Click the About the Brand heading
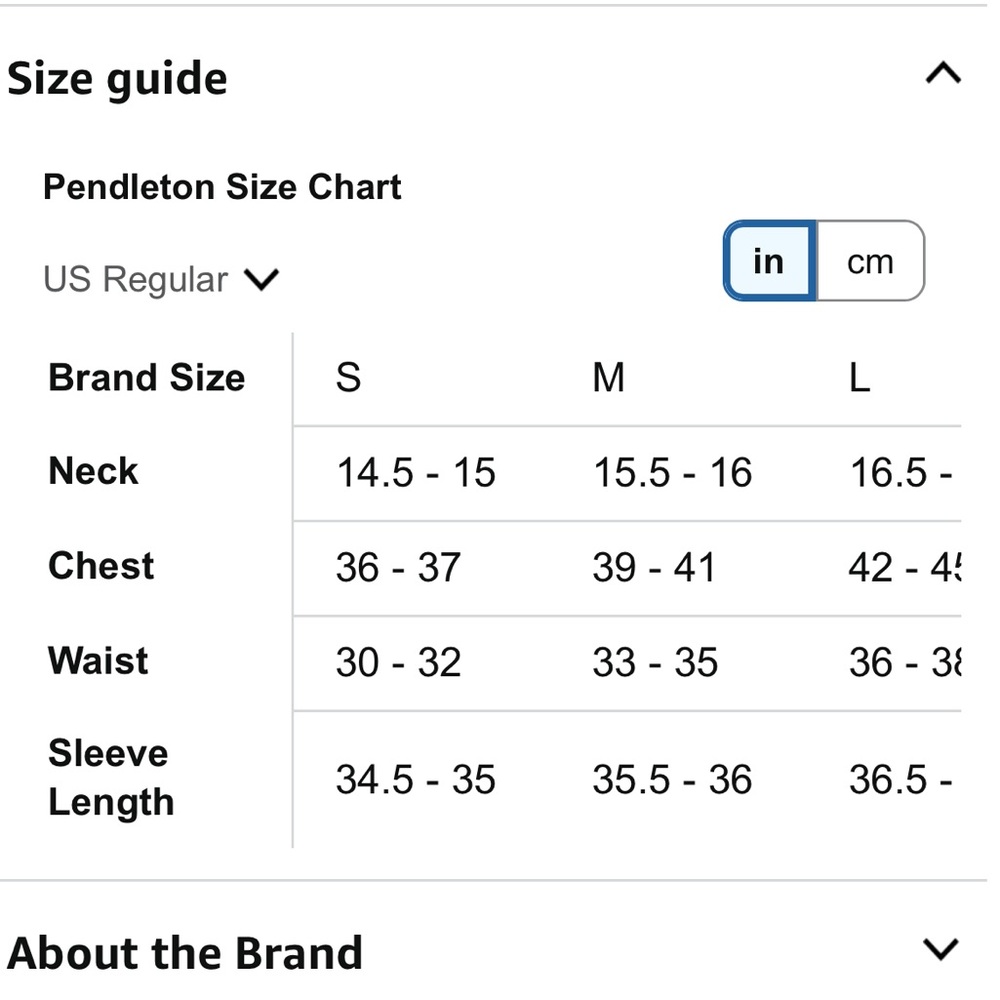Screen dimensions: 1000x1000 185,951
